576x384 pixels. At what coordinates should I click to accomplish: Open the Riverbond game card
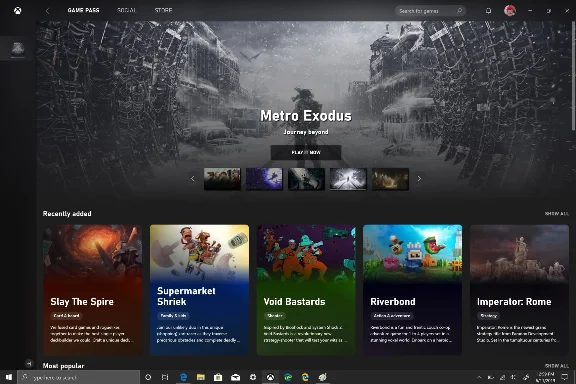pyautogui.click(x=413, y=290)
